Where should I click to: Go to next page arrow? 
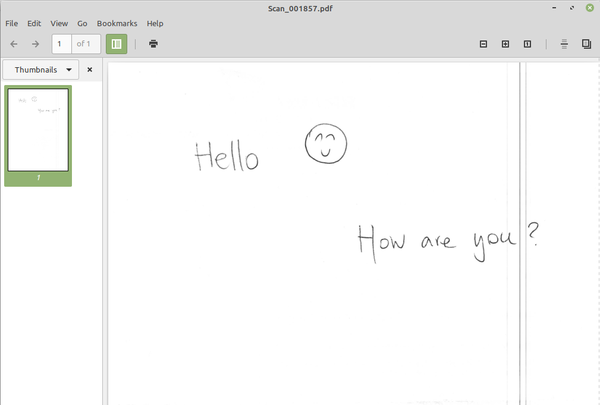(35, 44)
